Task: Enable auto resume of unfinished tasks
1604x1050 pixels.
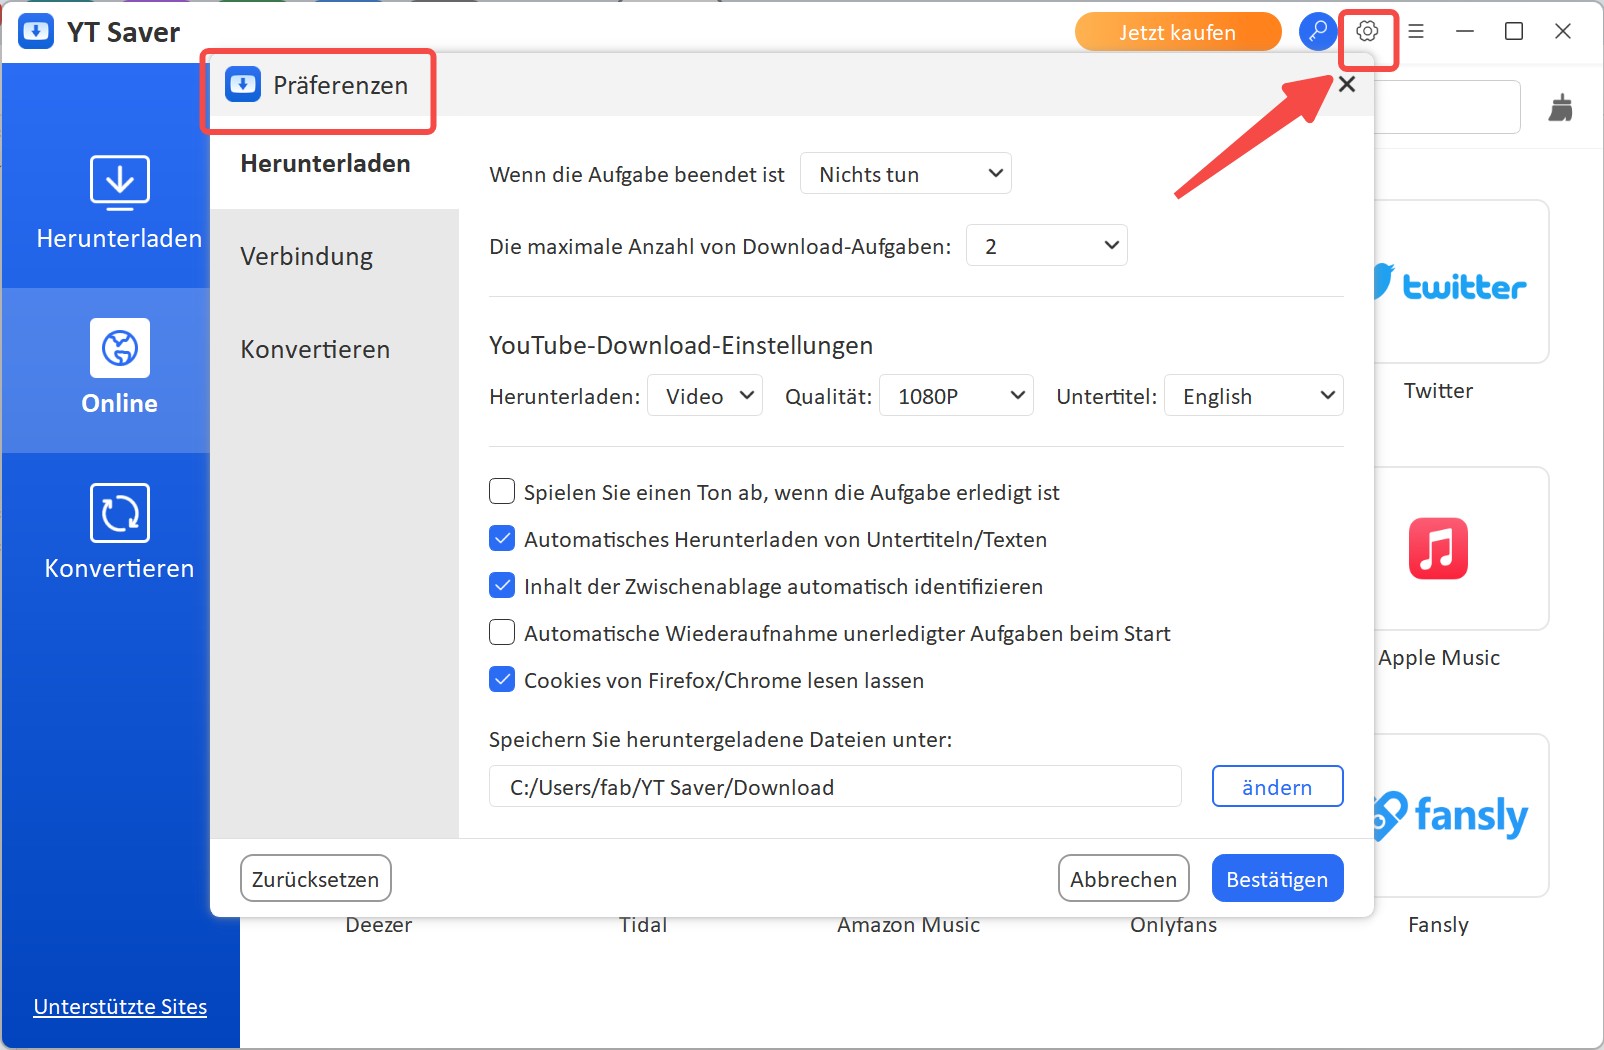Action: pyautogui.click(x=502, y=633)
